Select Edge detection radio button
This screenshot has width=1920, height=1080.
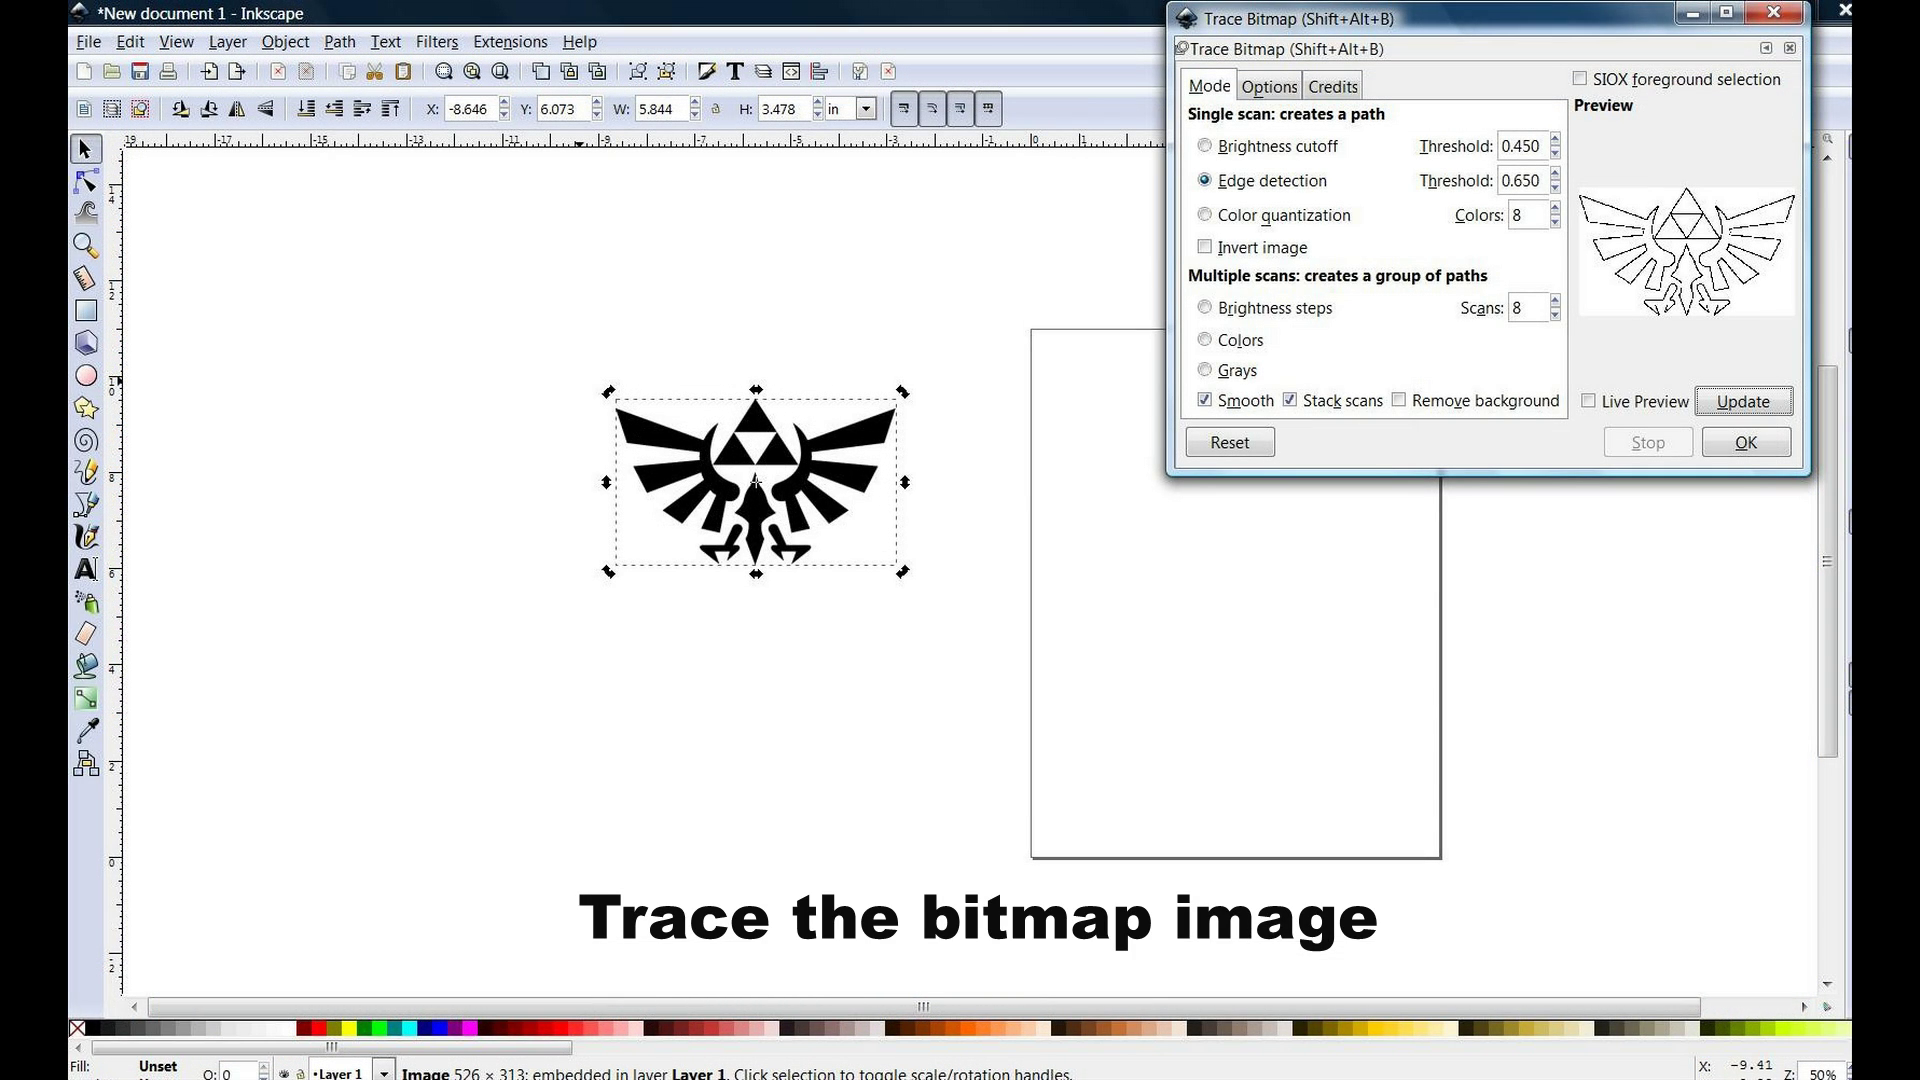(1204, 180)
